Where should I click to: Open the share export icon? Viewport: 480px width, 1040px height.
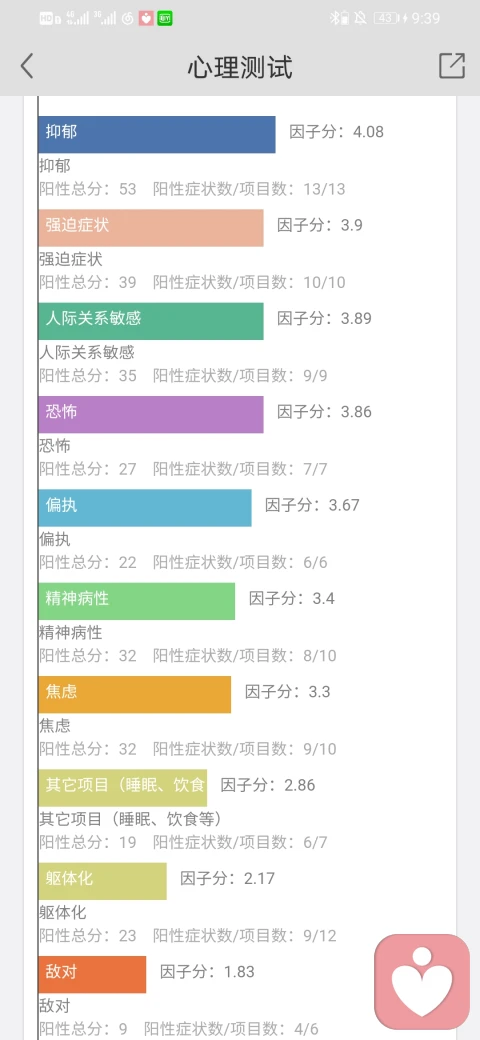(451, 66)
